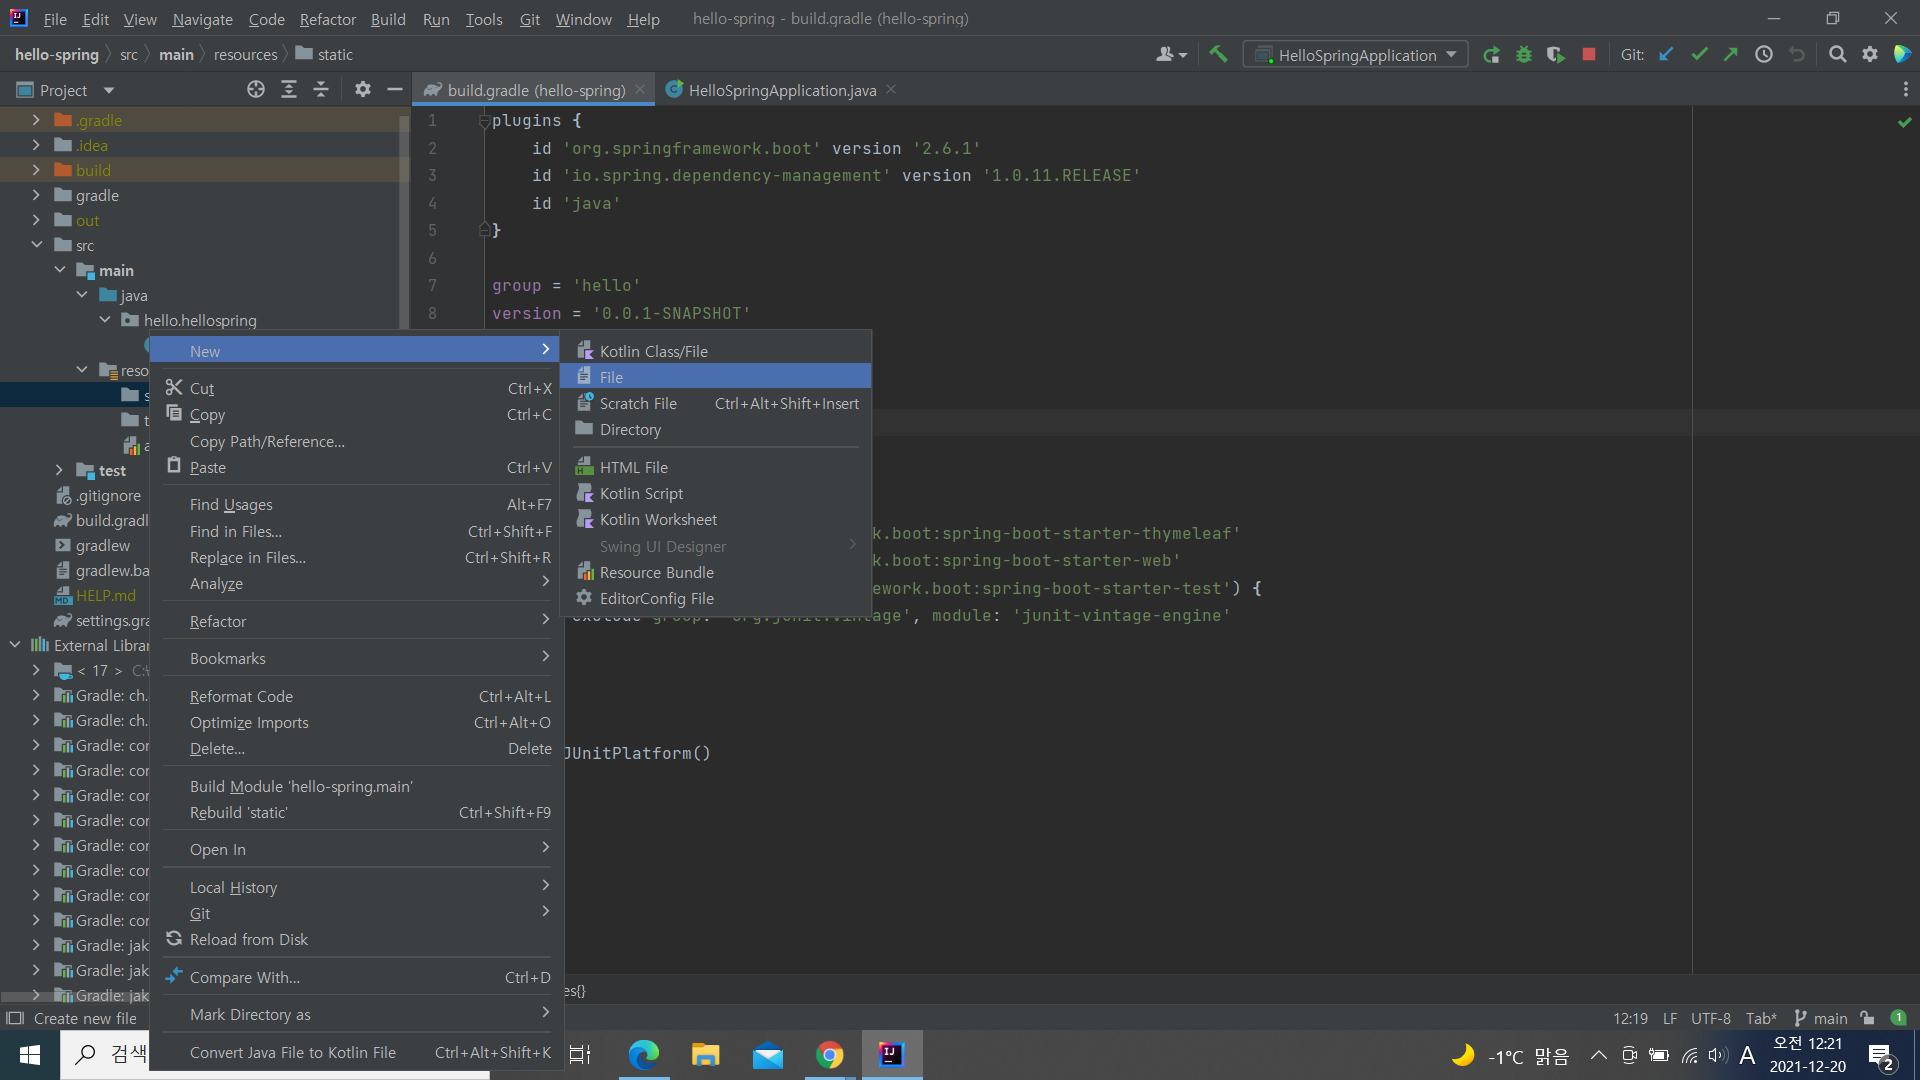Click the red Stop button icon
1920x1080 pixels.
coord(1588,55)
